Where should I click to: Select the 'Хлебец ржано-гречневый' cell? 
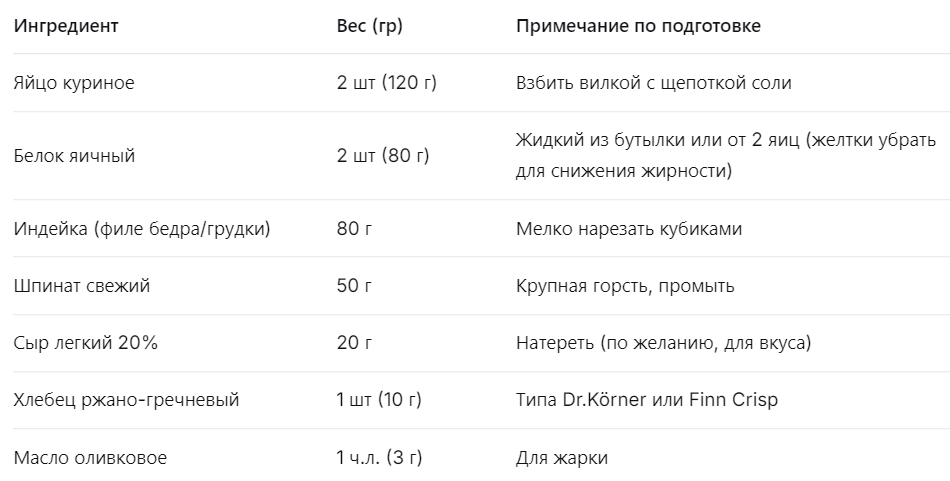pos(127,400)
